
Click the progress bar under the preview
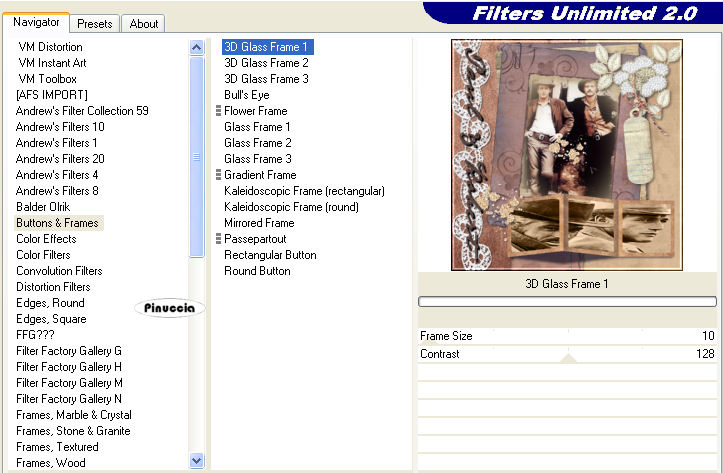pos(567,302)
